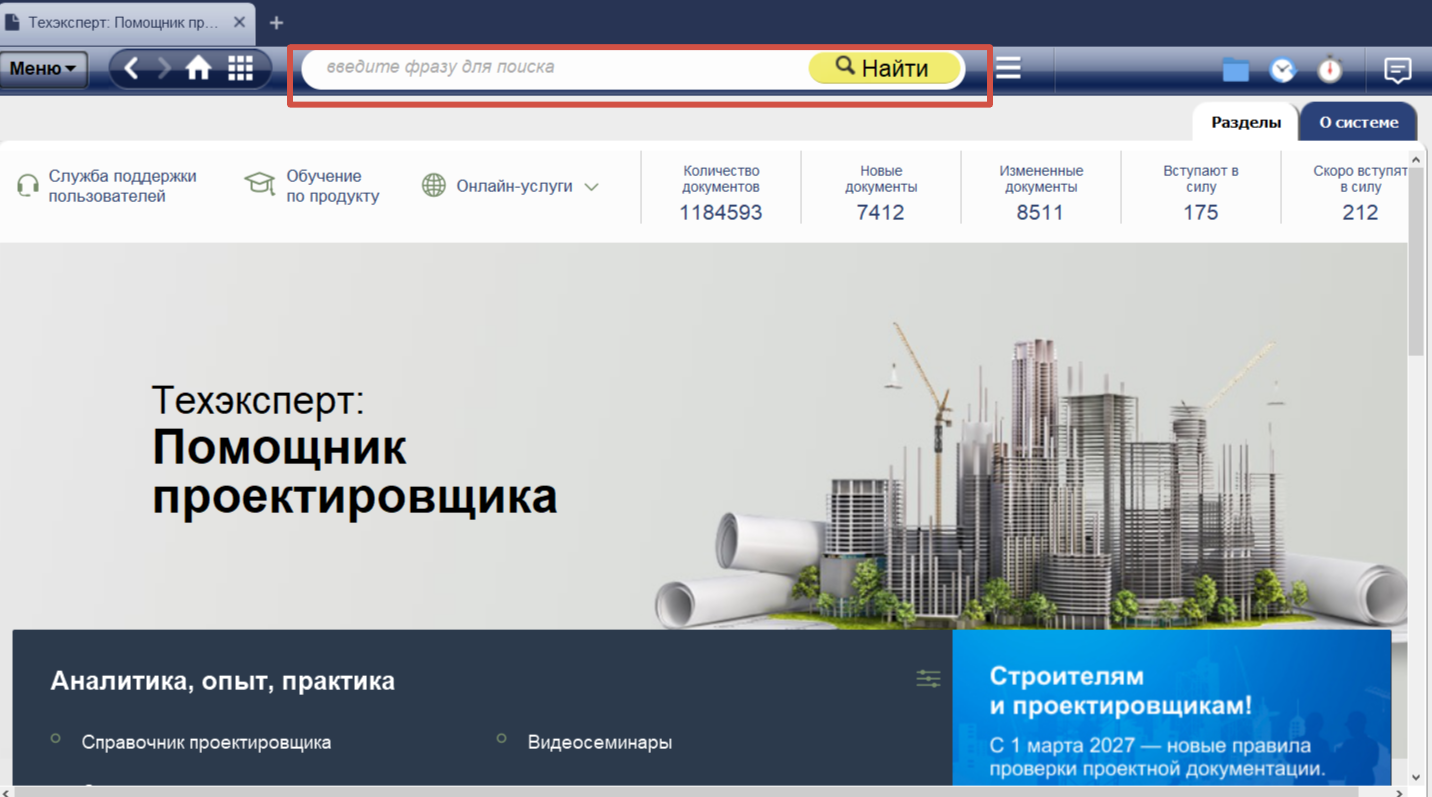The width and height of the screenshot is (1432, 797).
Task: Open Измененные документы 8511 stat
Action: click(x=1041, y=193)
